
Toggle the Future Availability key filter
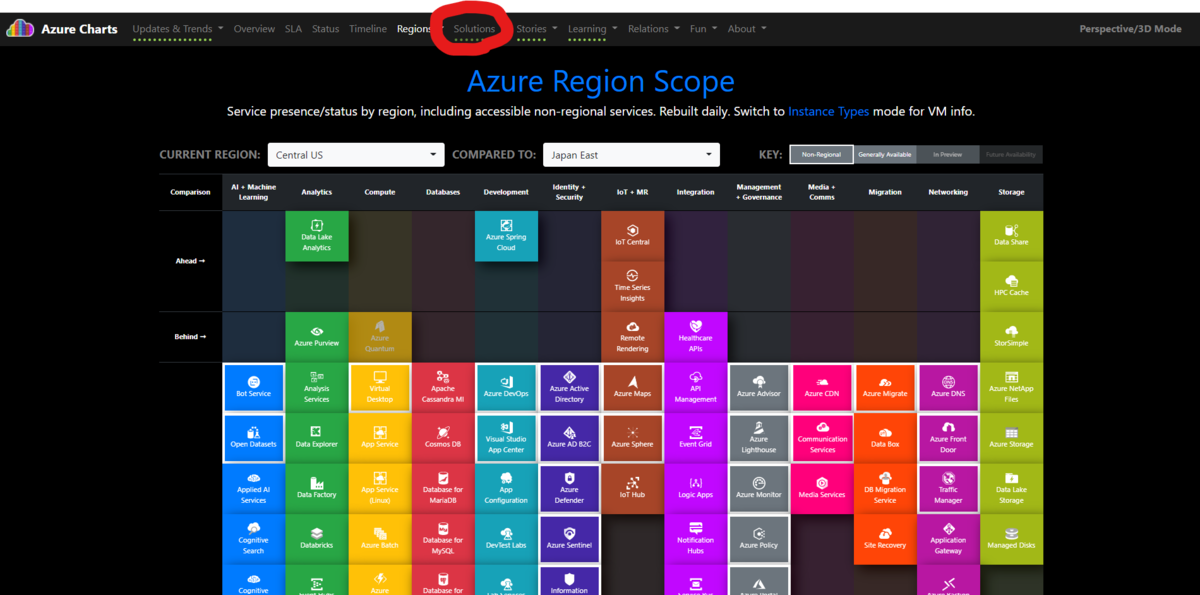point(1011,154)
